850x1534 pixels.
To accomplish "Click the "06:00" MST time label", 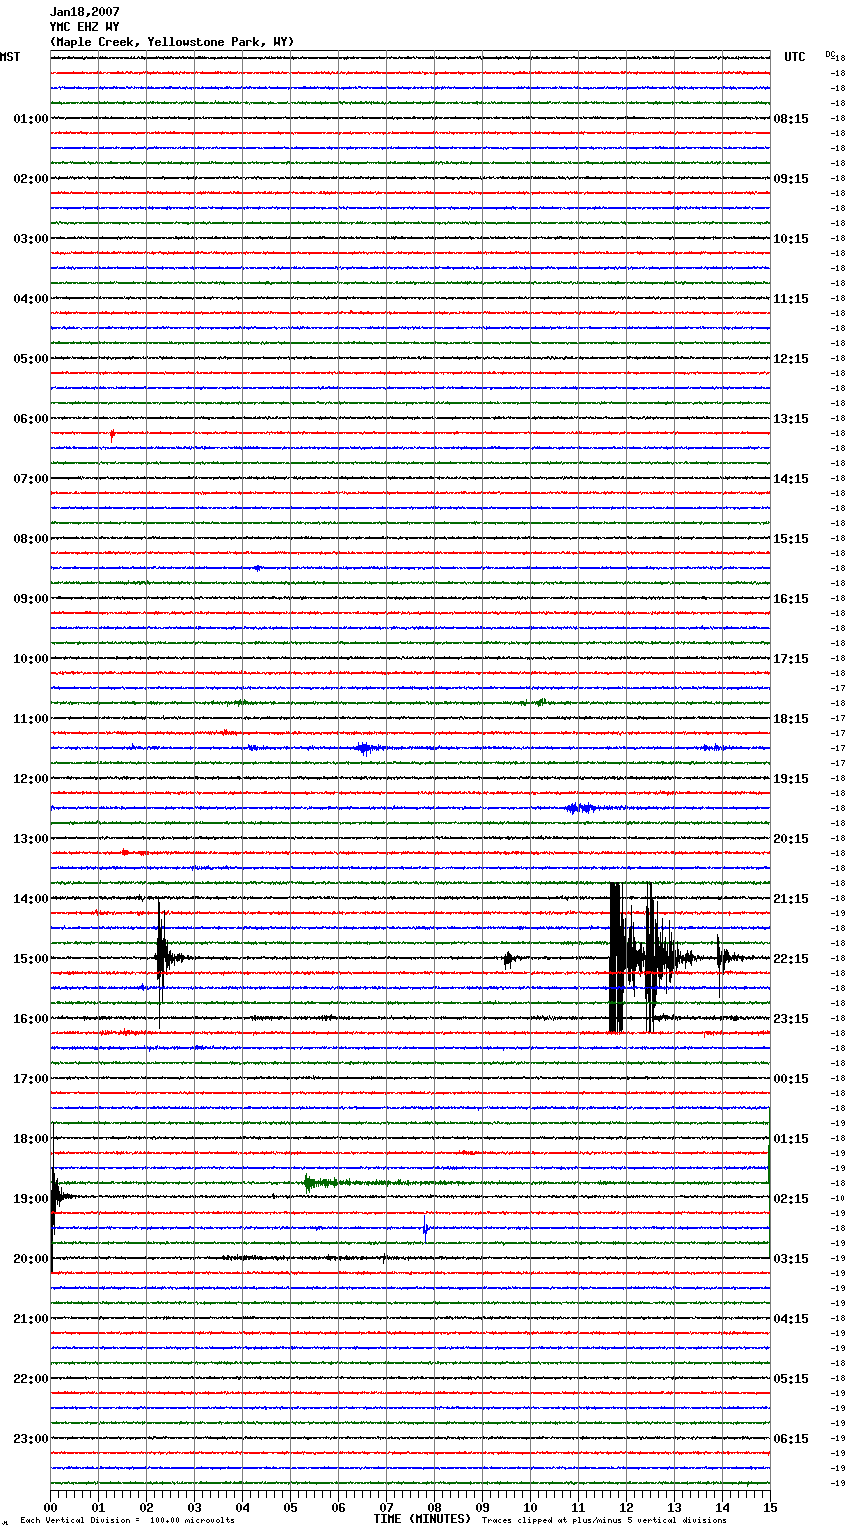I will [x=31, y=419].
